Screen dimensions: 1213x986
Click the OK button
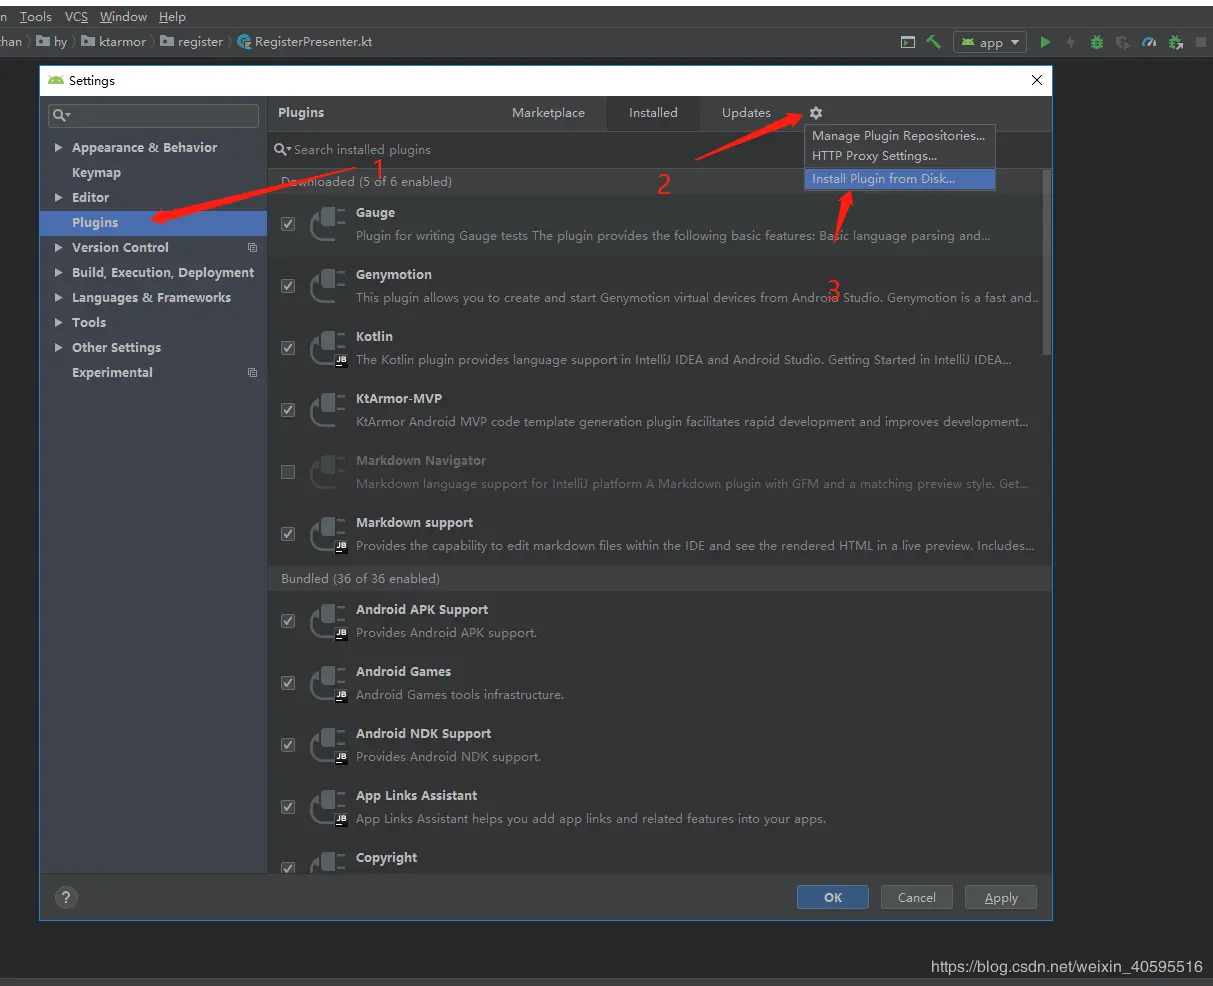pos(833,897)
